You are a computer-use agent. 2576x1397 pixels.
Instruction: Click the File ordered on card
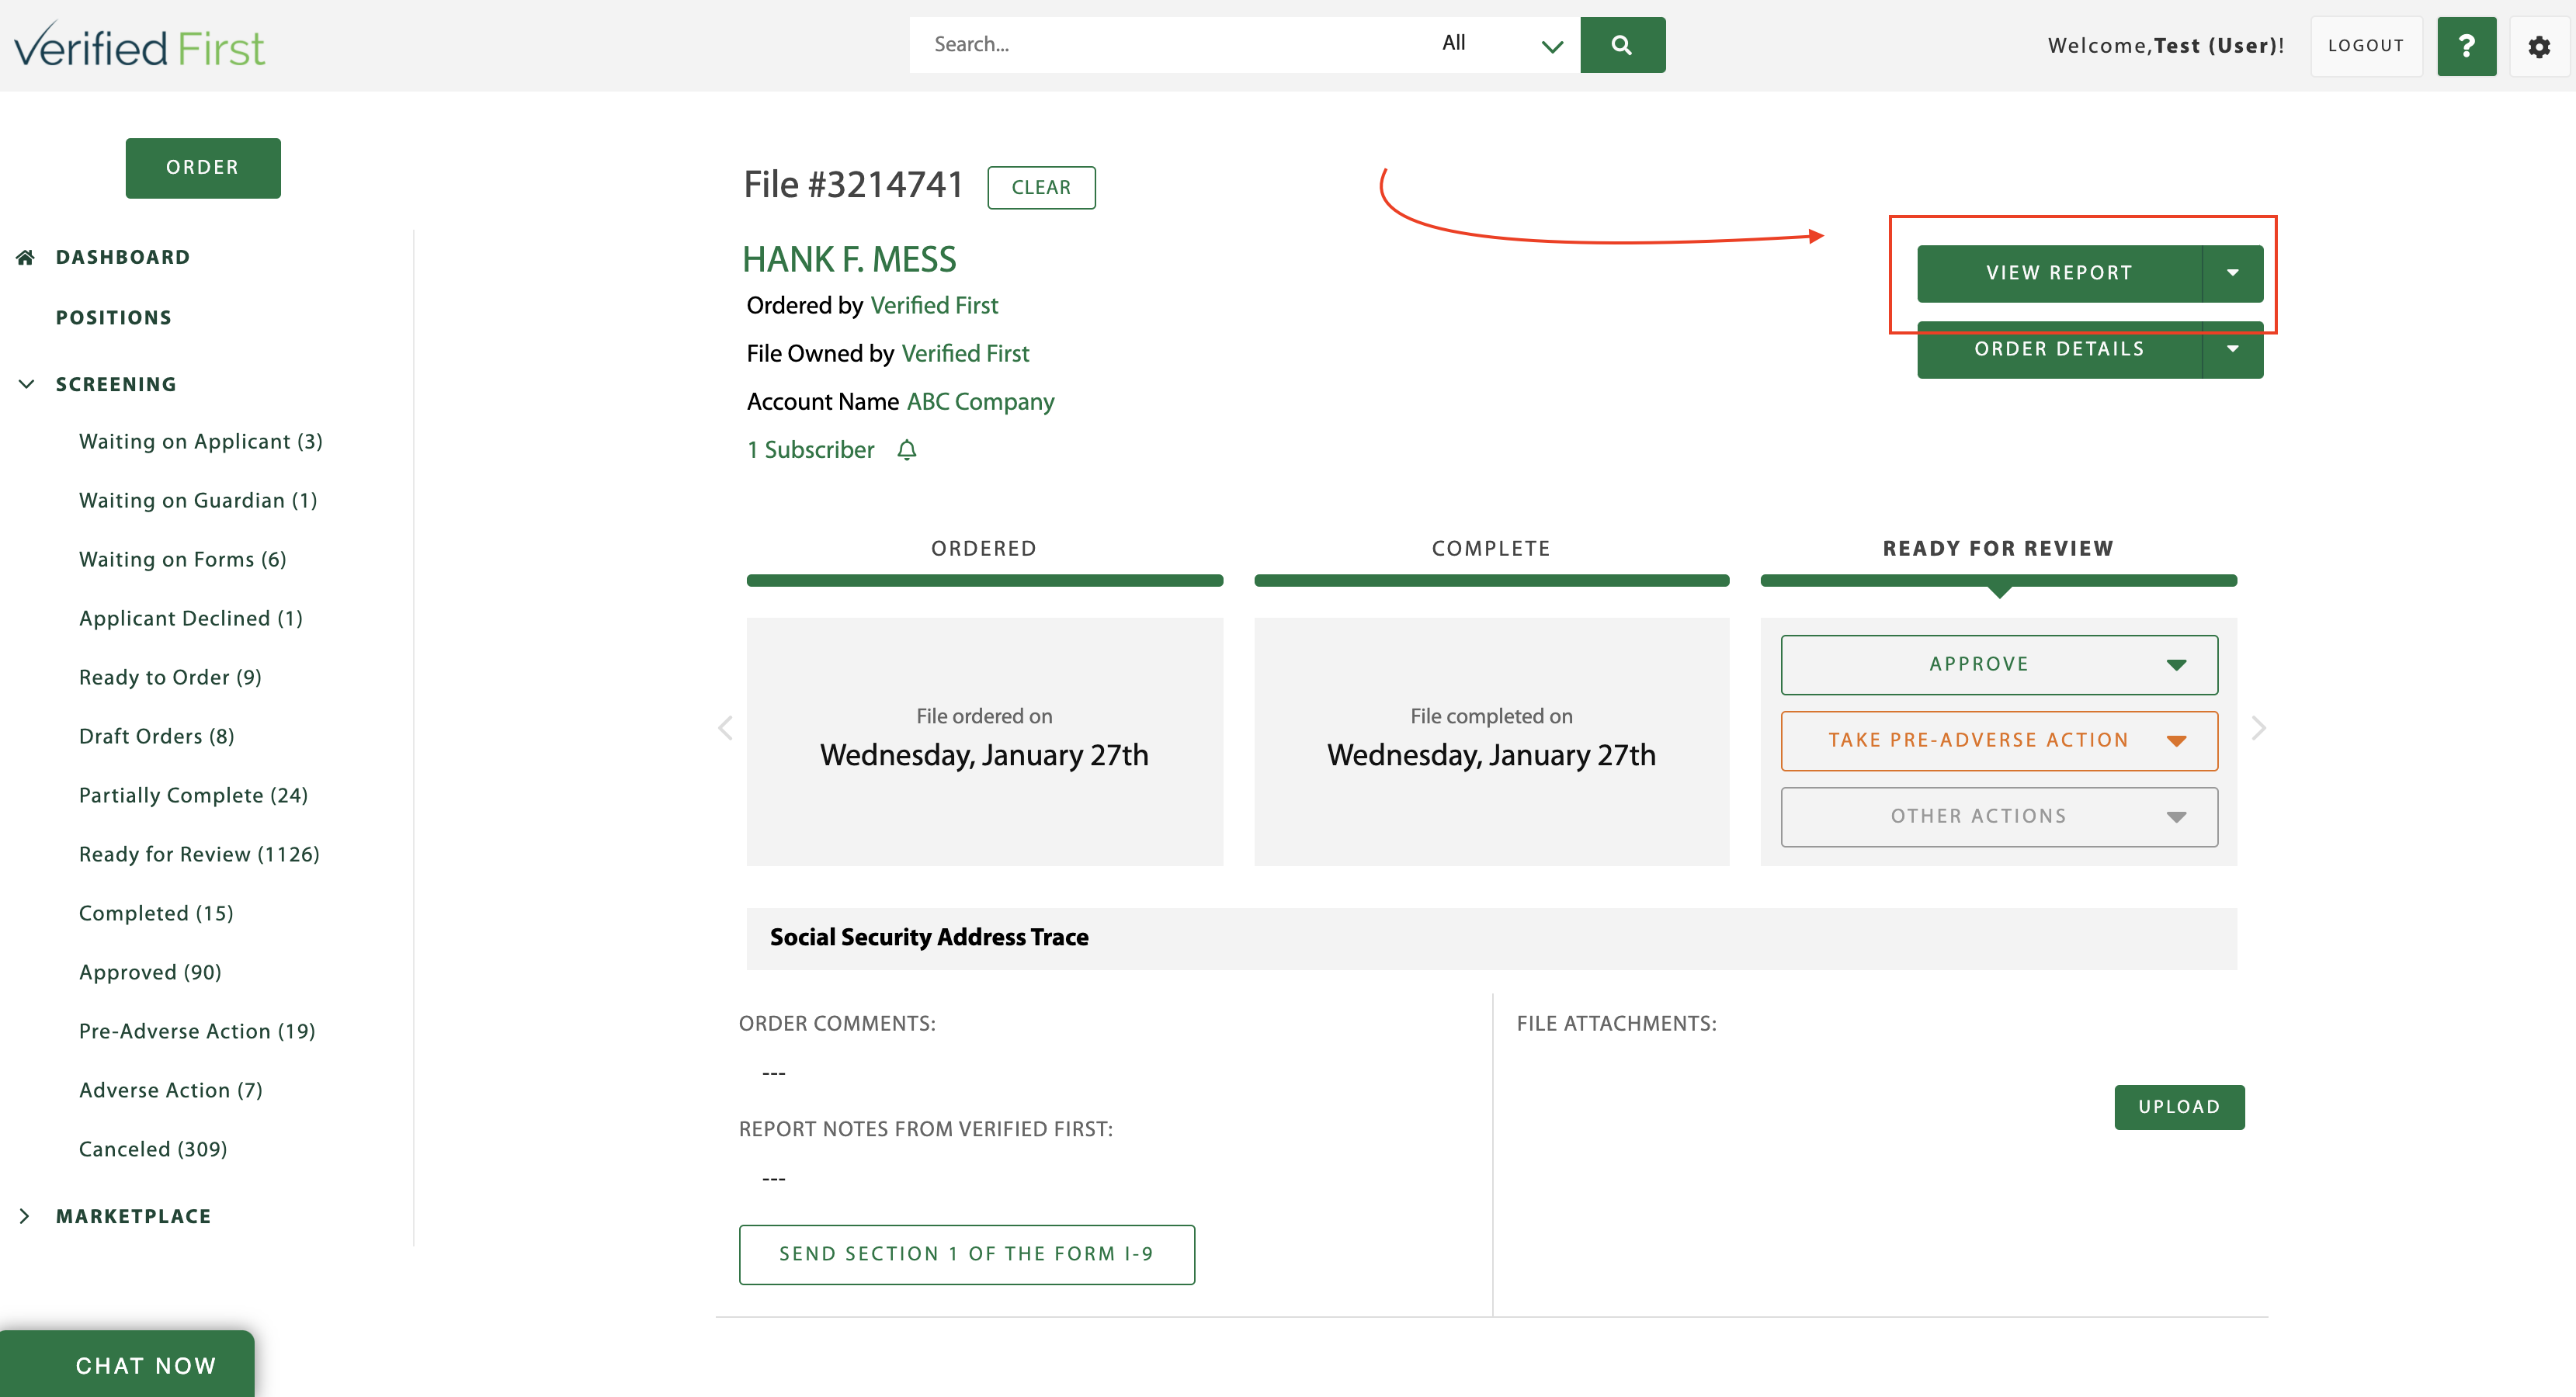[x=984, y=741]
